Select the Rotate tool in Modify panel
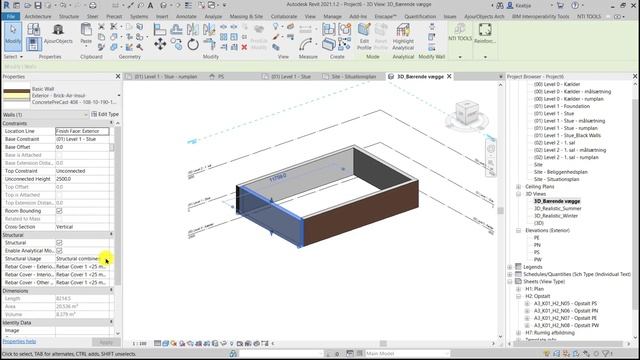640x360 pixels. click(193, 44)
